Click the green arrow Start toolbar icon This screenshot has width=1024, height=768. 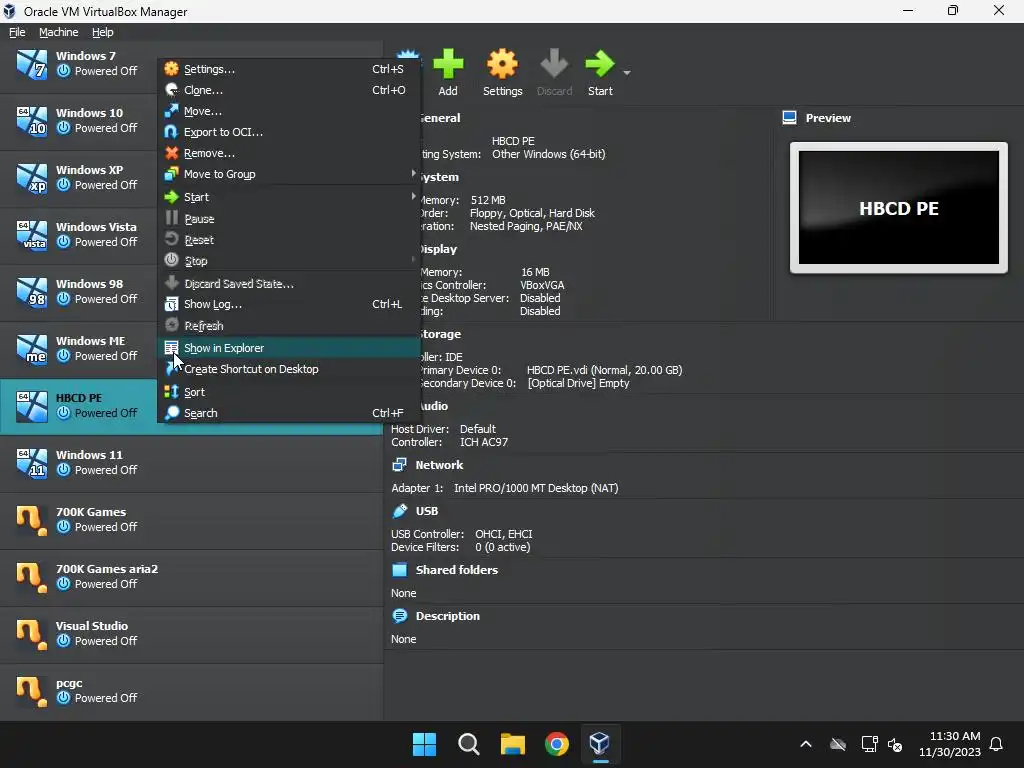[600, 64]
